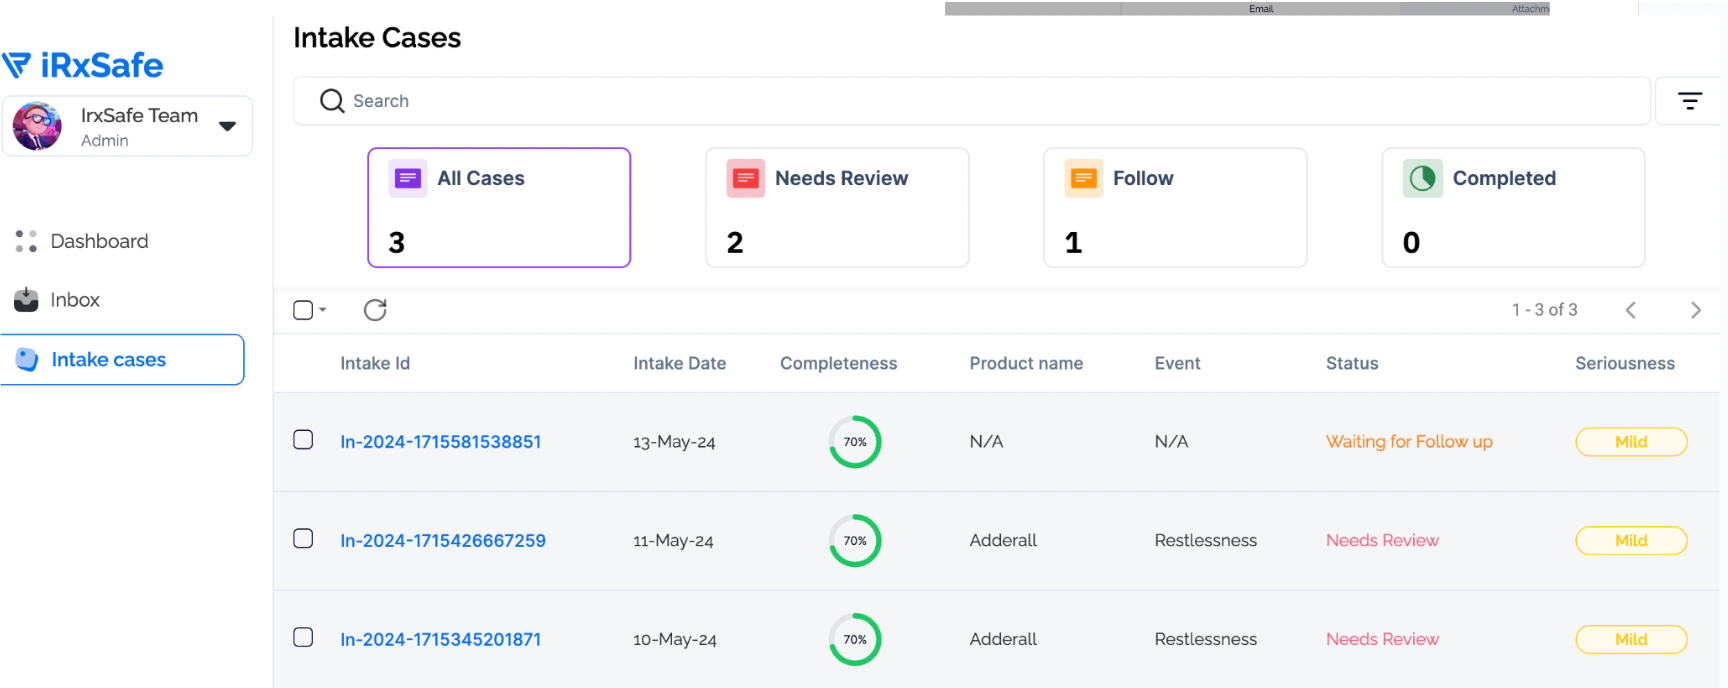The image size is (1728, 688).
Task: Click the filter icon beside search bar
Action: click(1689, 101)
